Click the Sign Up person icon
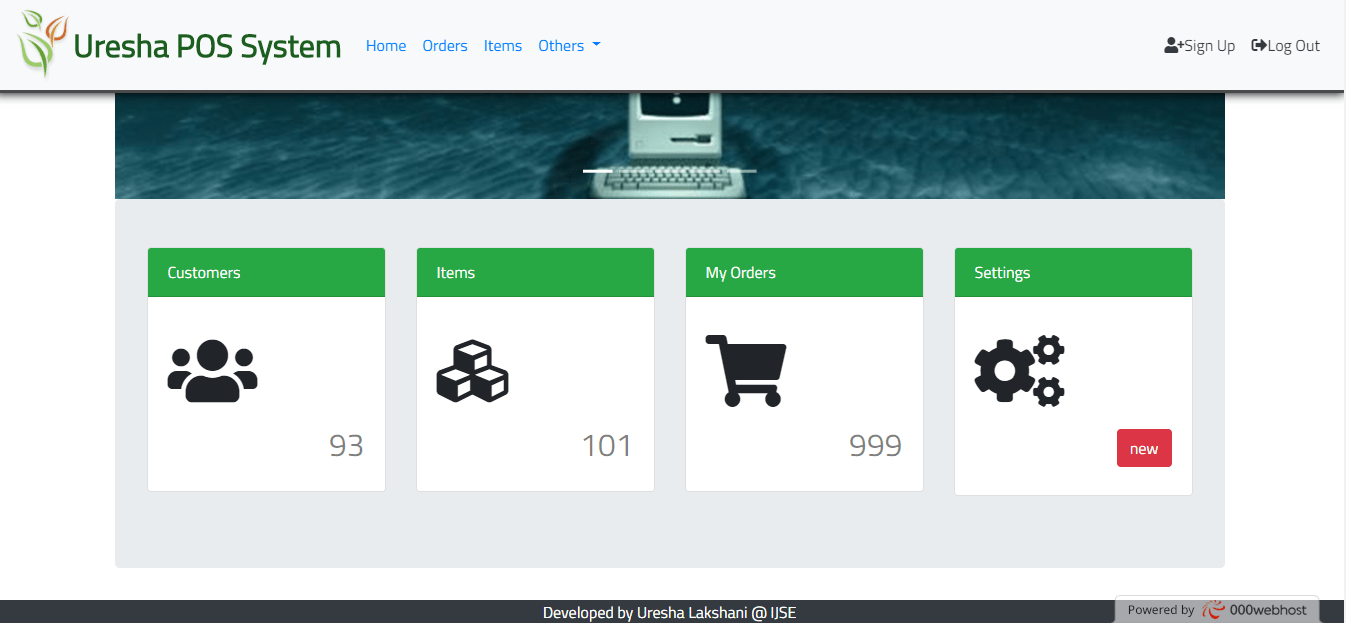Screen dimensions: 1346x623 tap(1172, 43)
